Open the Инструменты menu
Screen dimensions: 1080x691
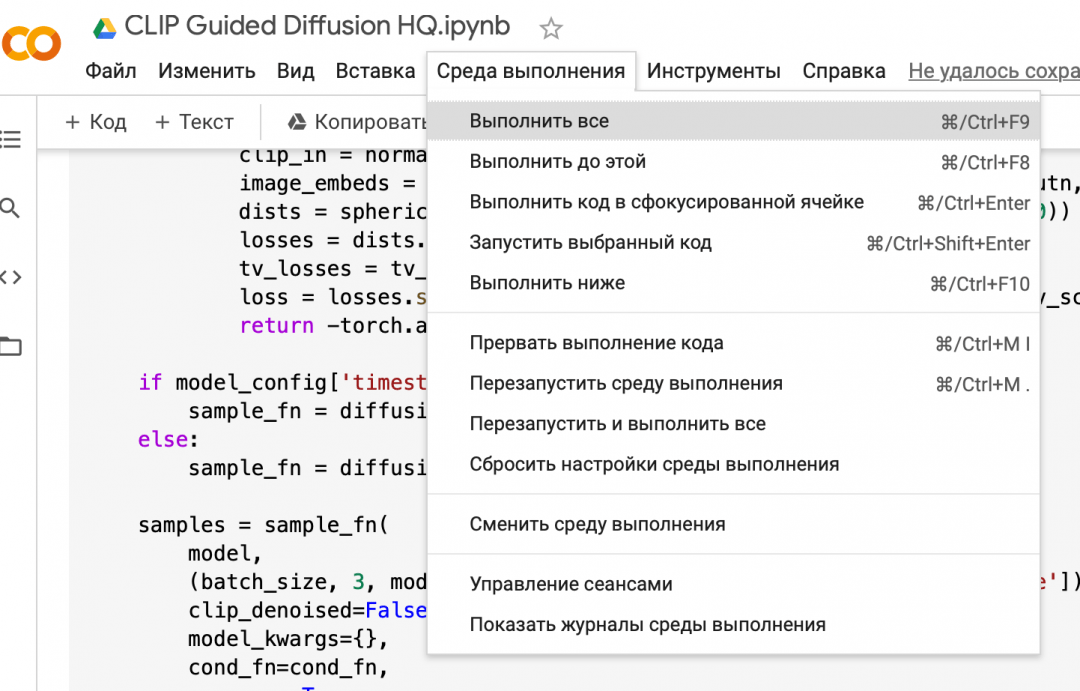(713, 71)
